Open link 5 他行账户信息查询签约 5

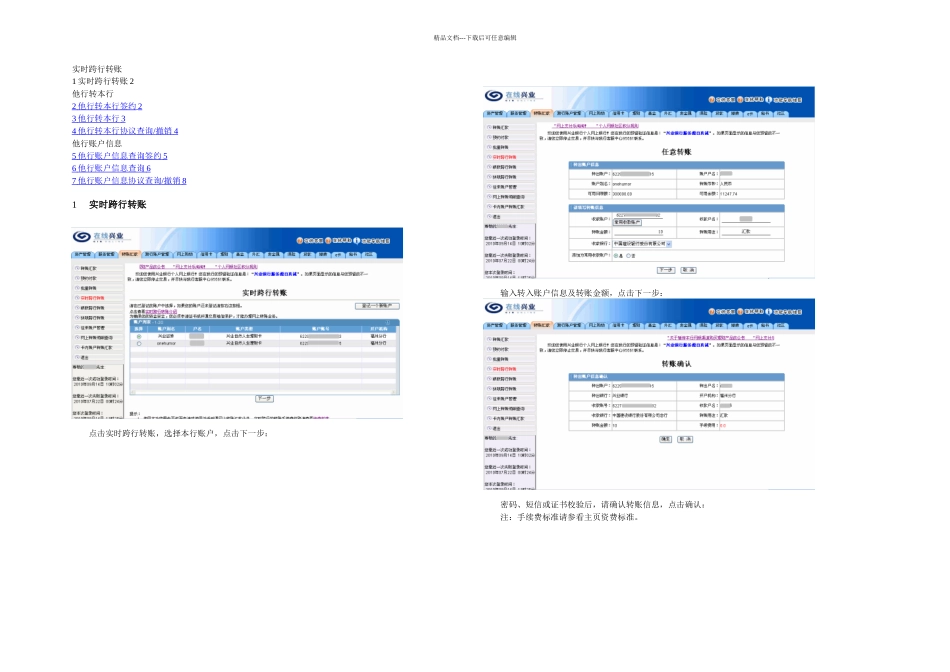pyautogui.click(x=120, y=156)
